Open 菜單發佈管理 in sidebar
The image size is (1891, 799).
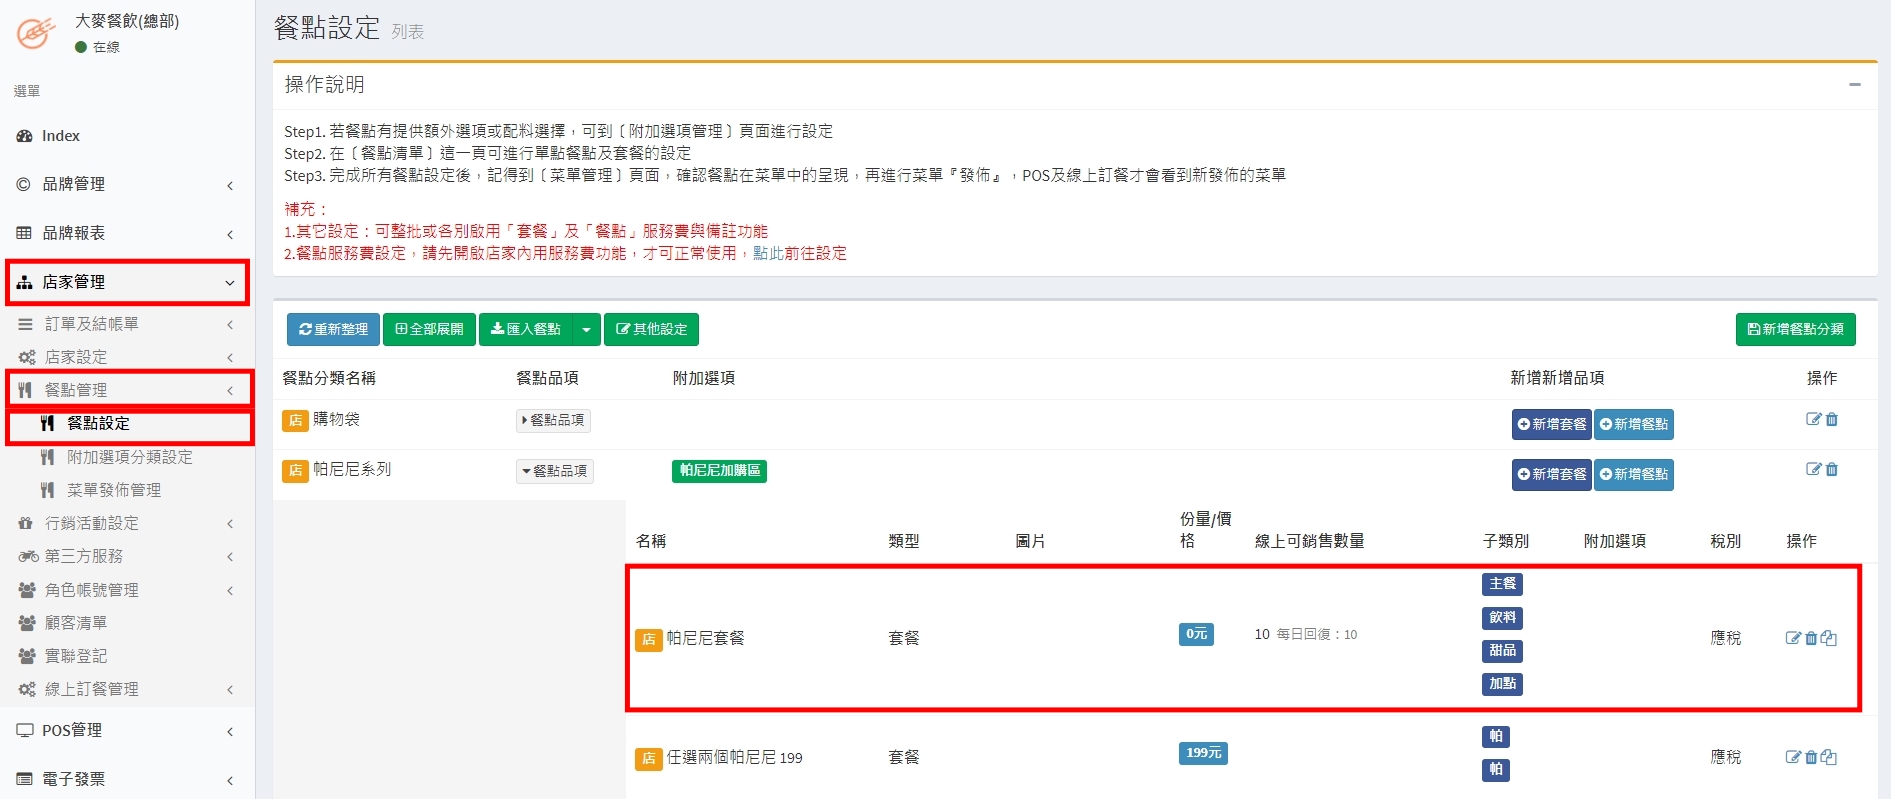[x=113, y=490]
